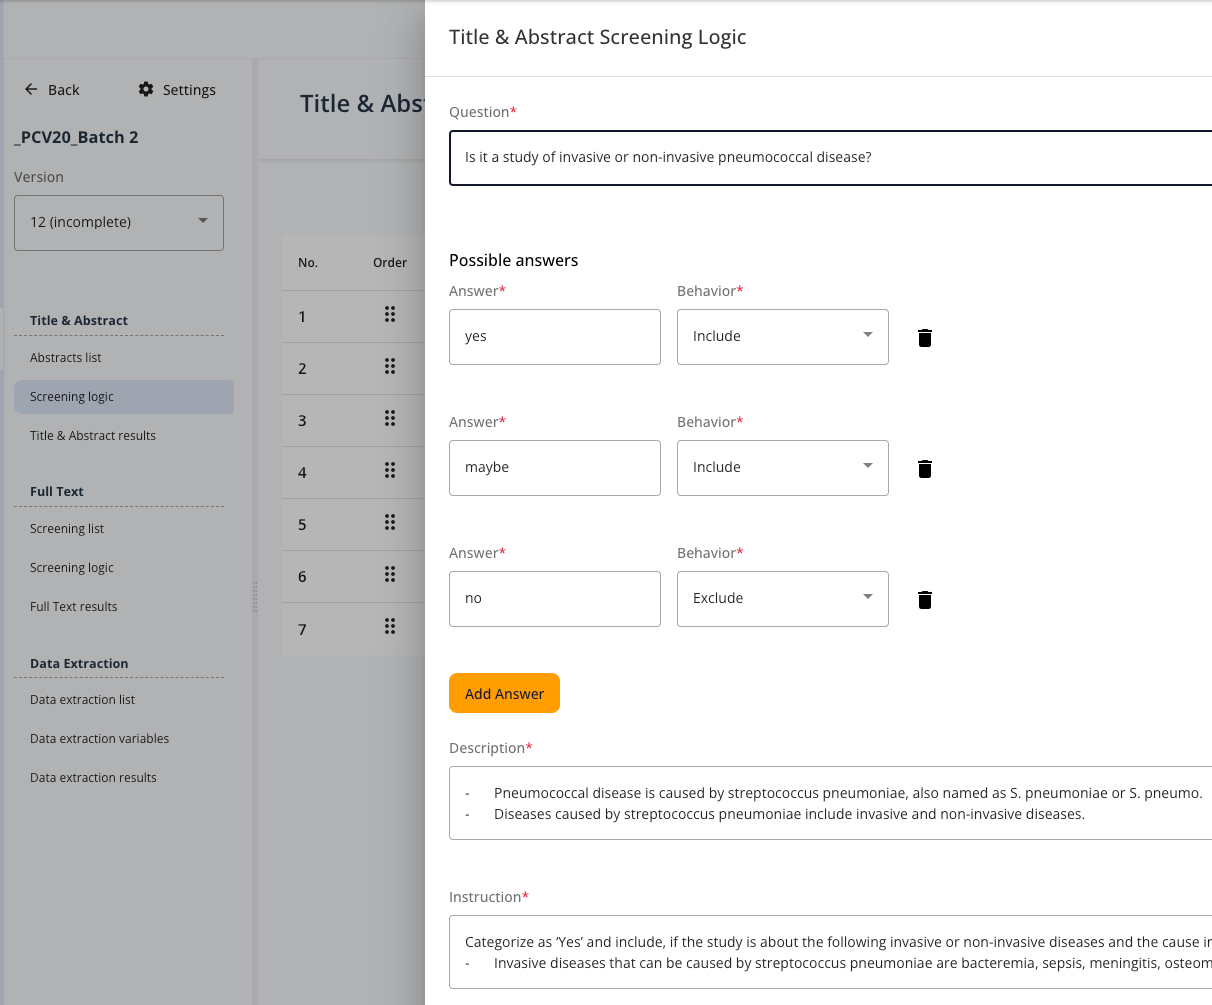
Task: Open Data extraction variables page
Action: [x=100, y=739]
